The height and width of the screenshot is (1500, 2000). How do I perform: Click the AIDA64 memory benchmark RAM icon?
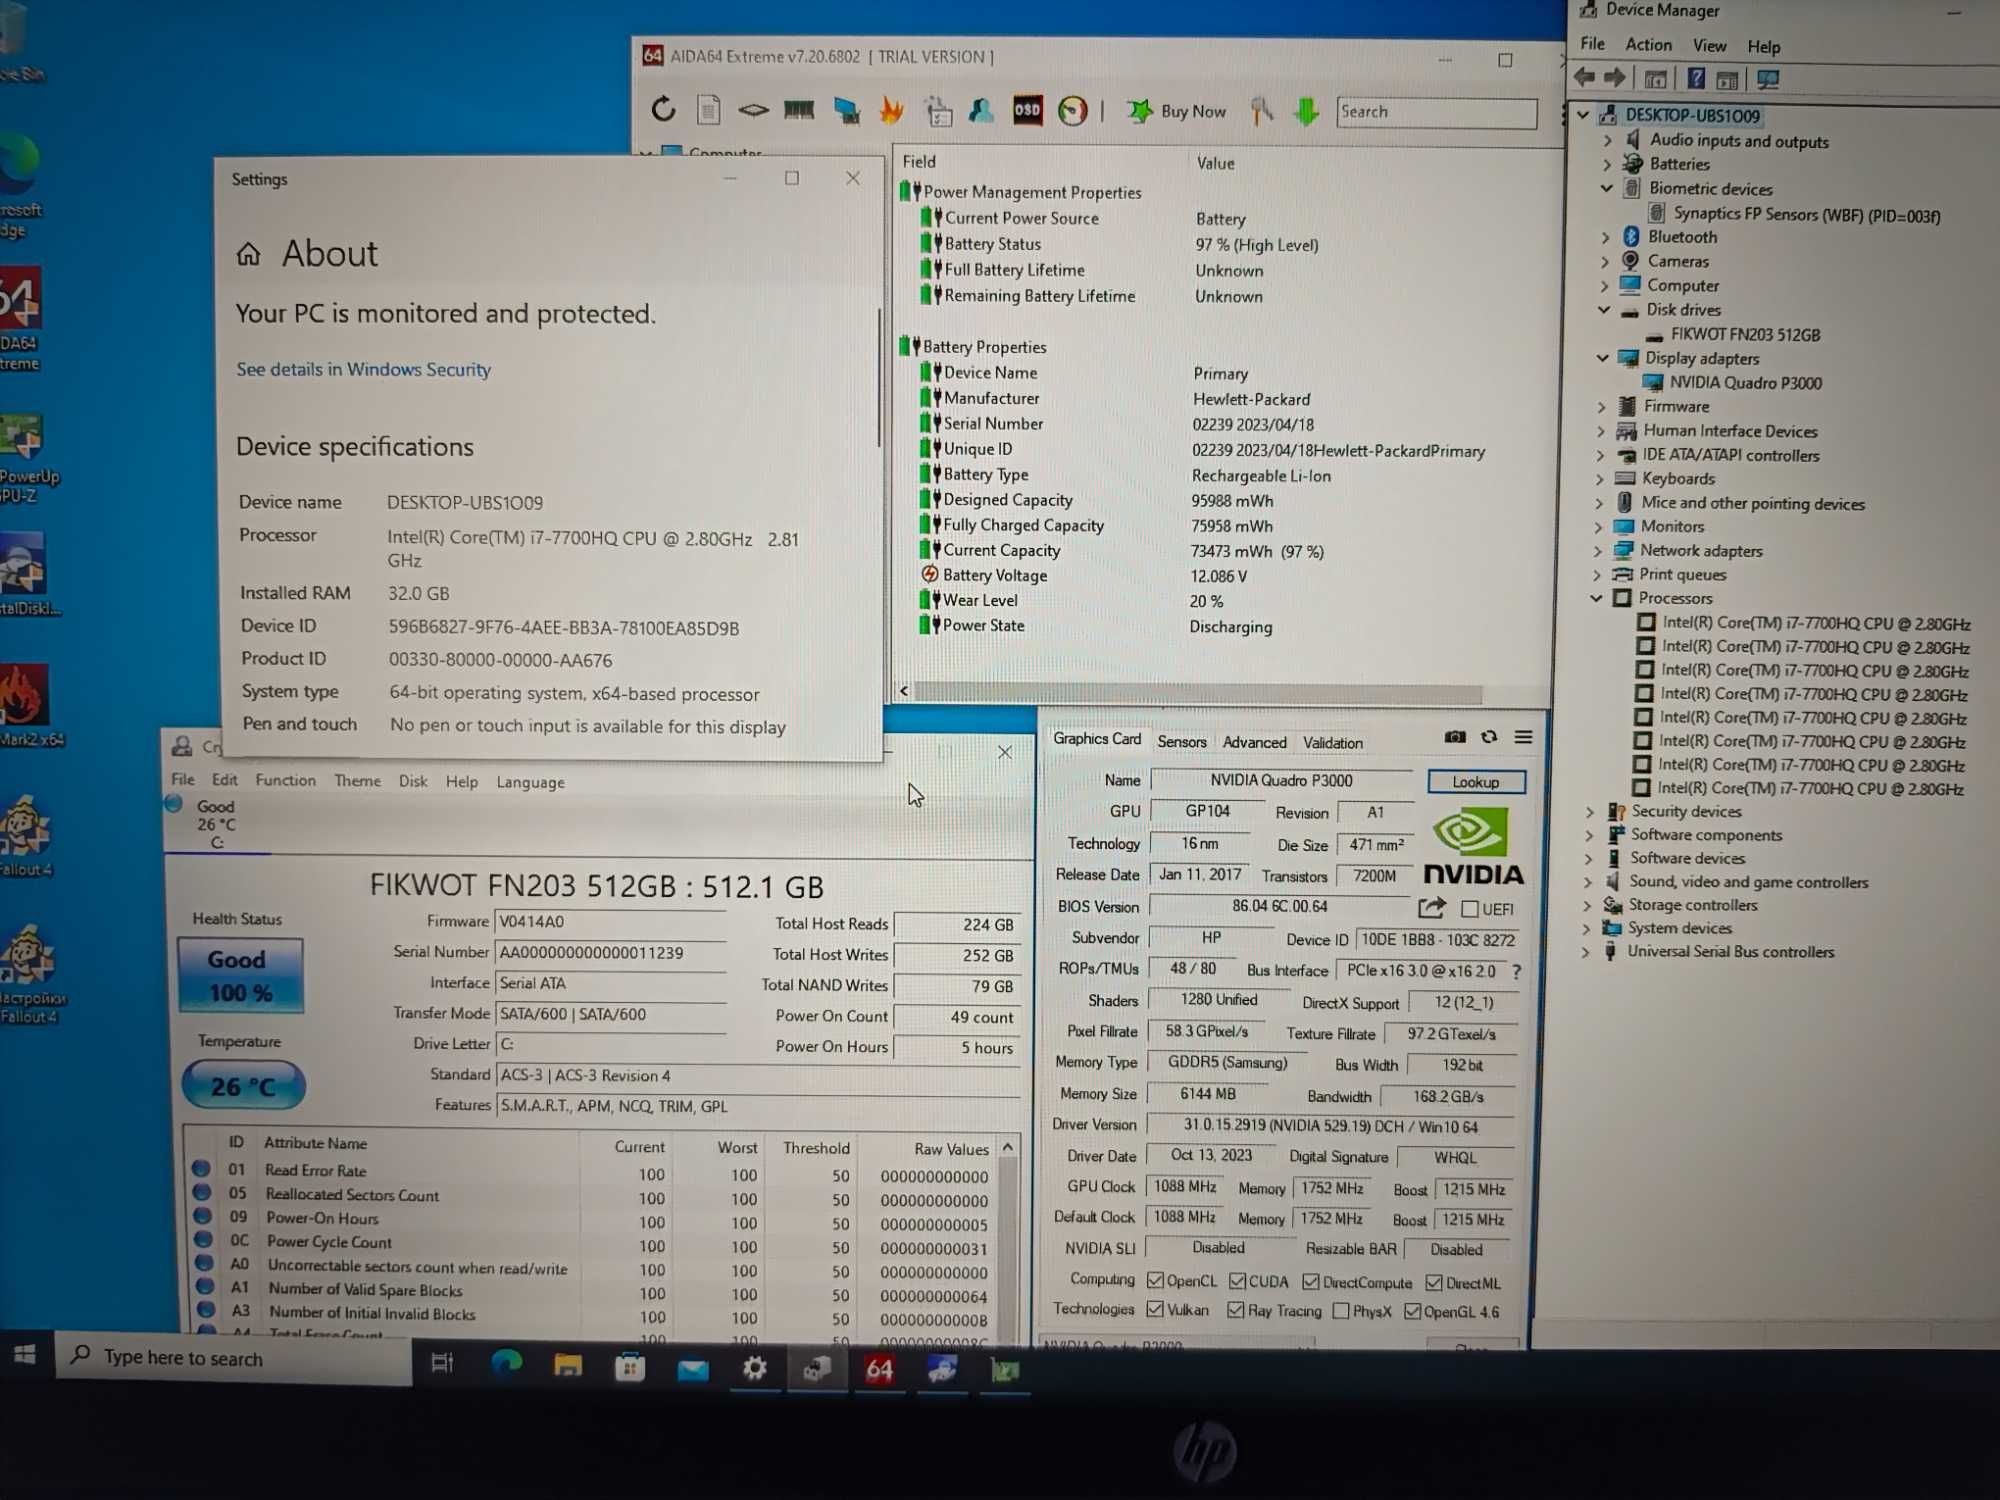click(x=798, y=110)
